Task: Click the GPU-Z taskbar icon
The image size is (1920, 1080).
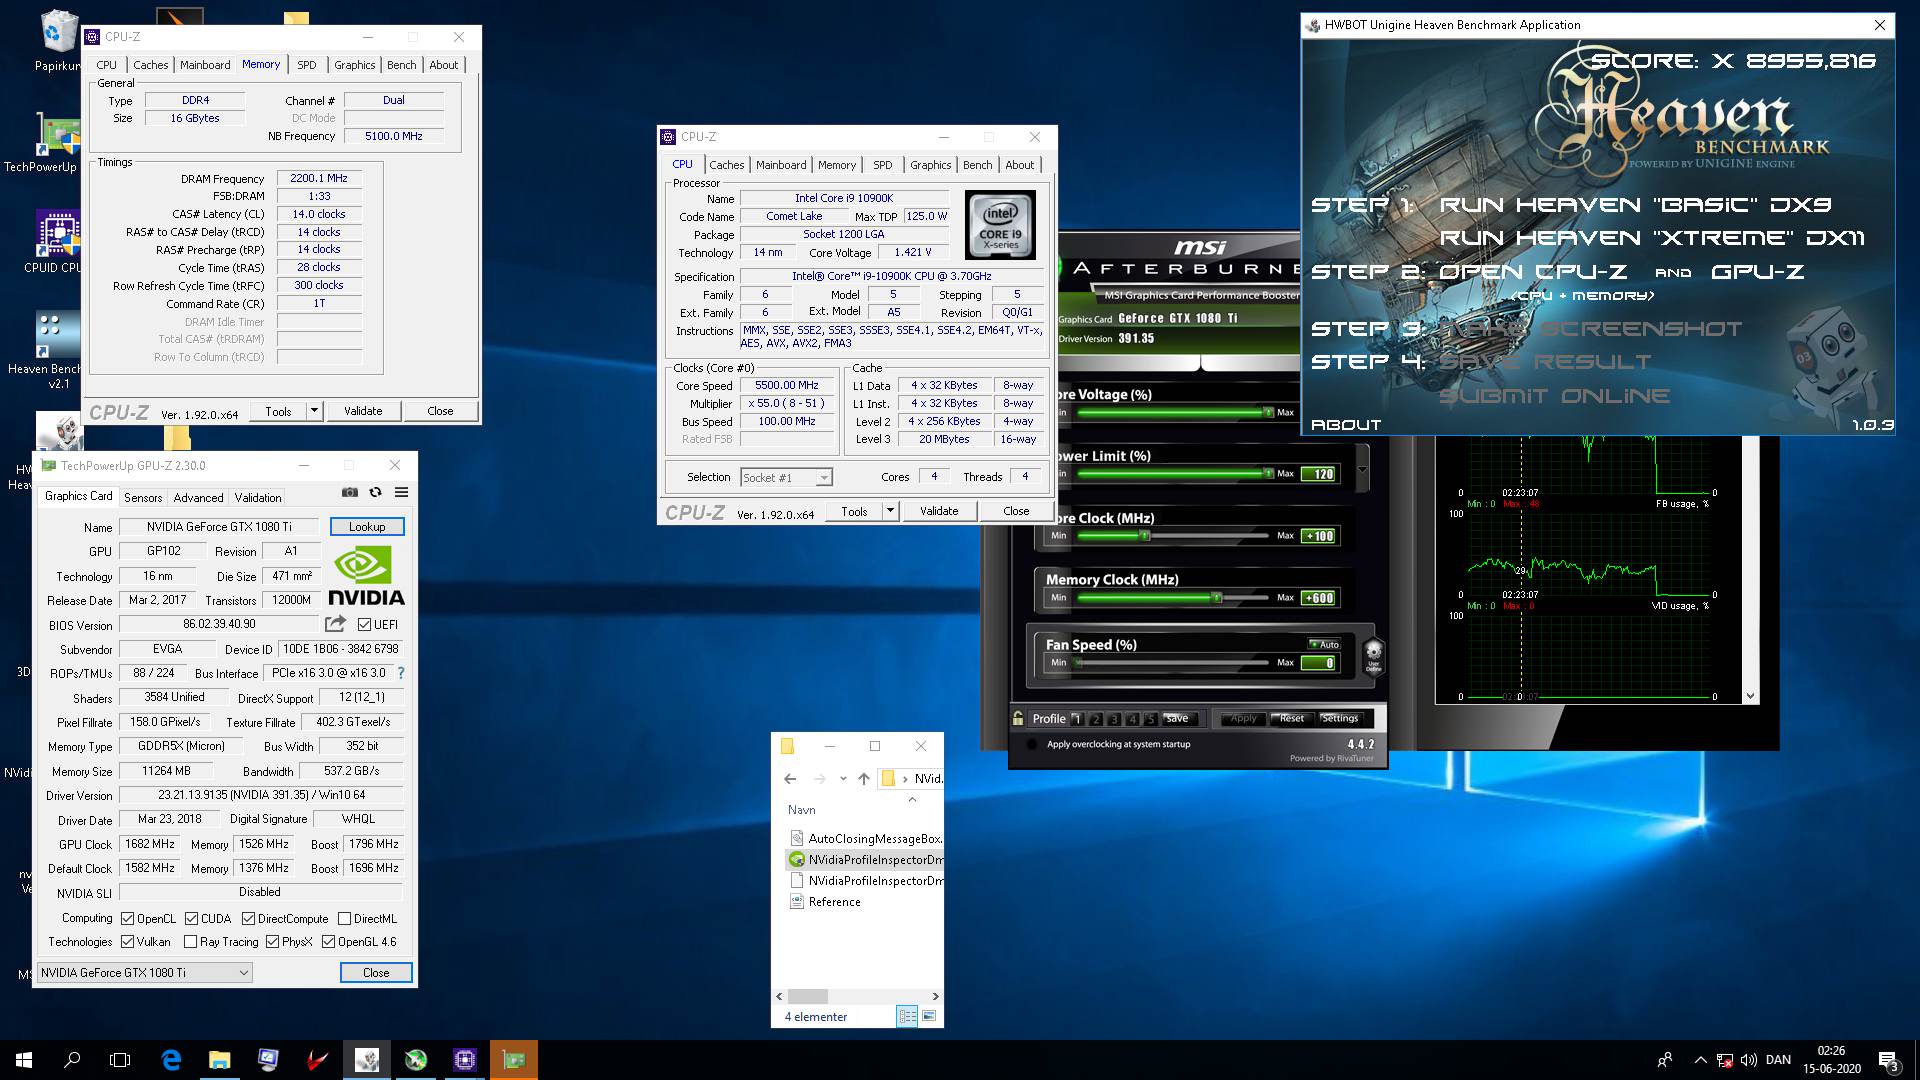Action: pyautogui.click(x=514, y=1060)
